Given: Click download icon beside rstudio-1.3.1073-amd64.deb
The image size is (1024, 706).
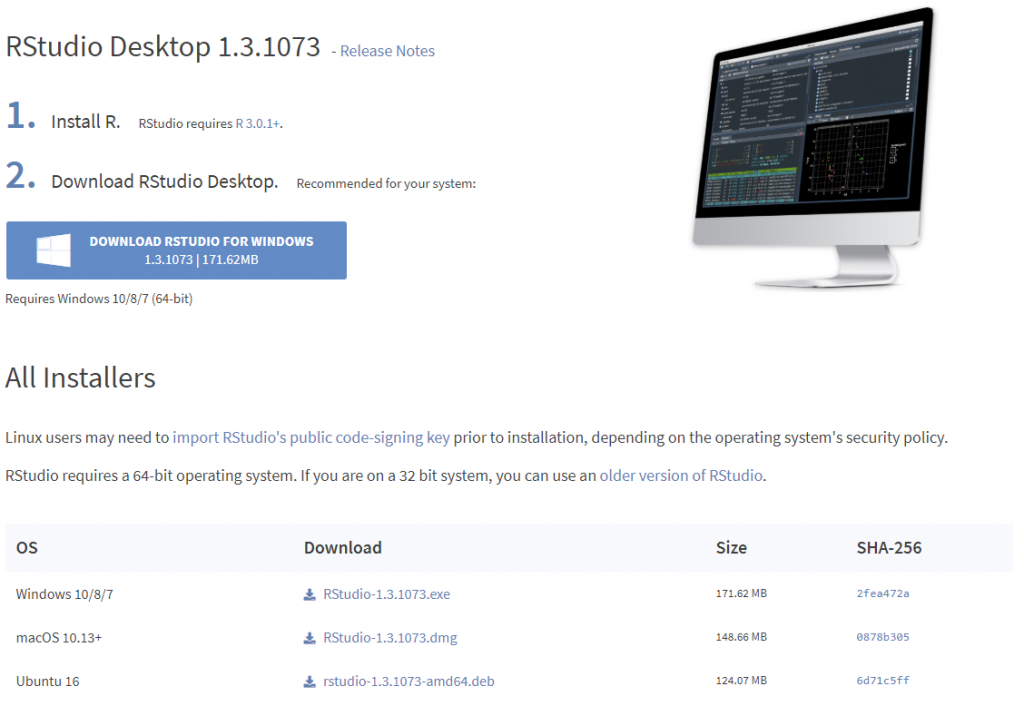Looking at the screenshot, I should coord(310,682).
